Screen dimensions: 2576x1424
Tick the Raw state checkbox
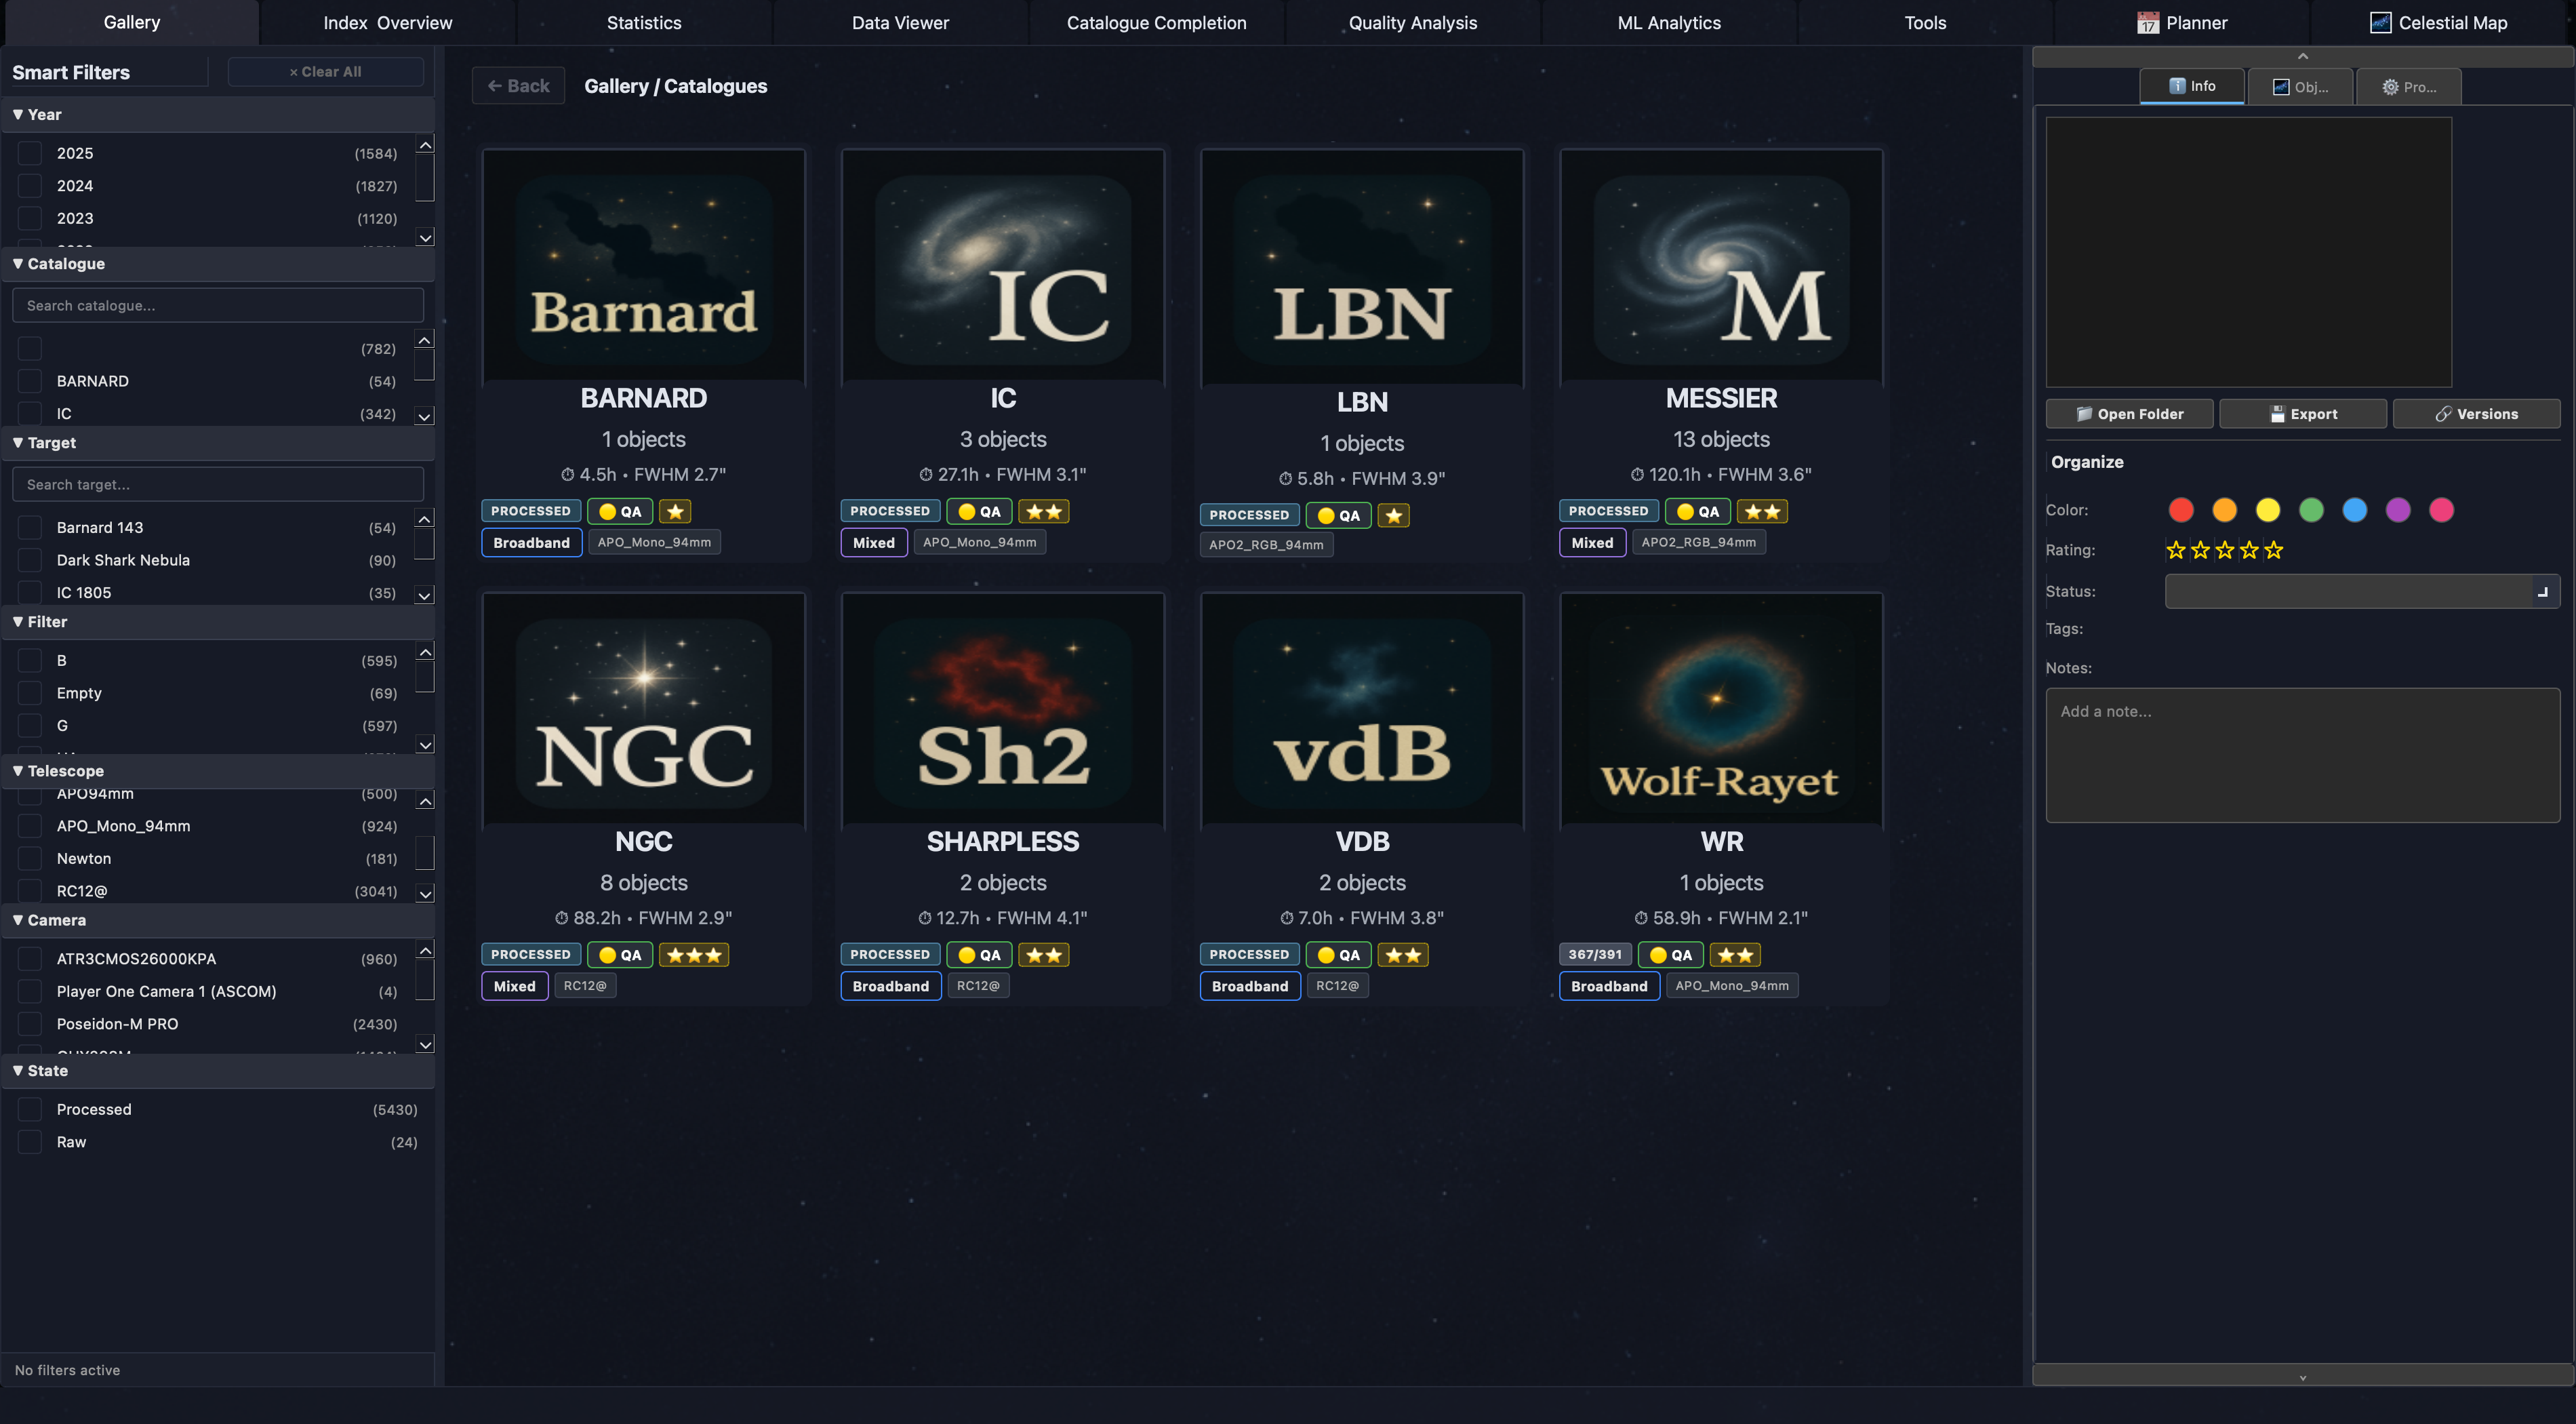tap(30, 1142)
